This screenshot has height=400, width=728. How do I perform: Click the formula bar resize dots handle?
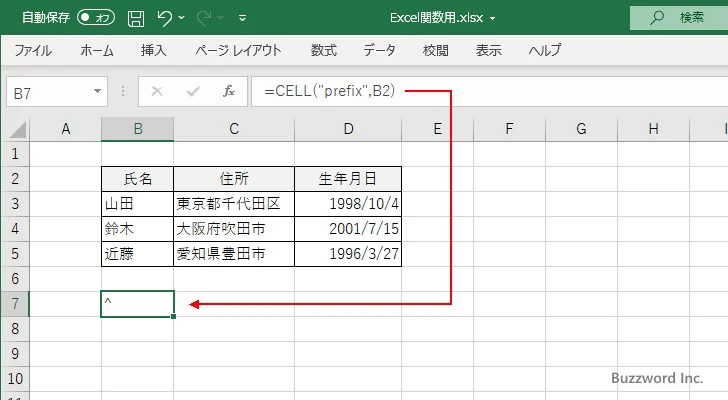tap(123, 91)
